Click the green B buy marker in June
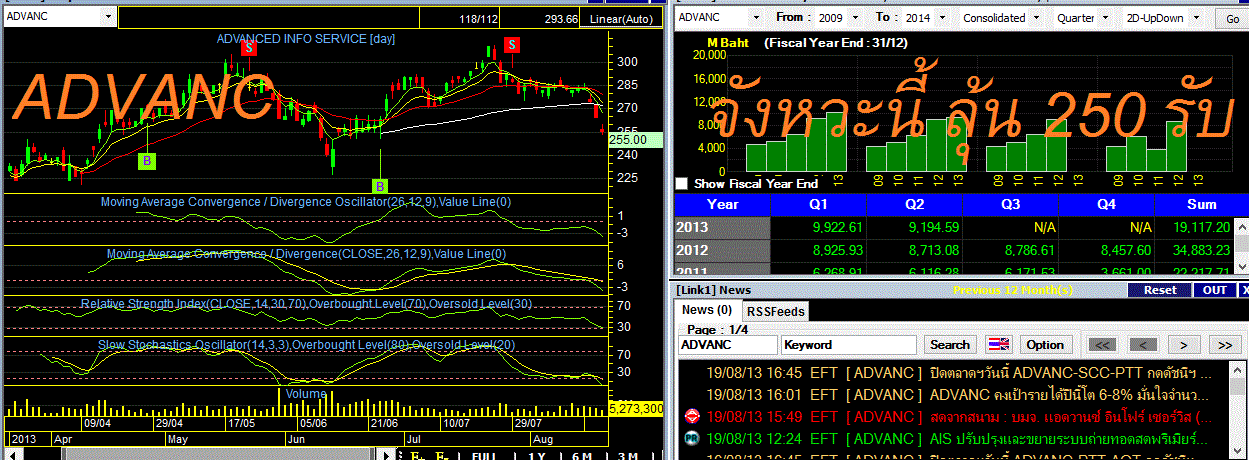The image size is (1249, 460). (x=380, y=185)
